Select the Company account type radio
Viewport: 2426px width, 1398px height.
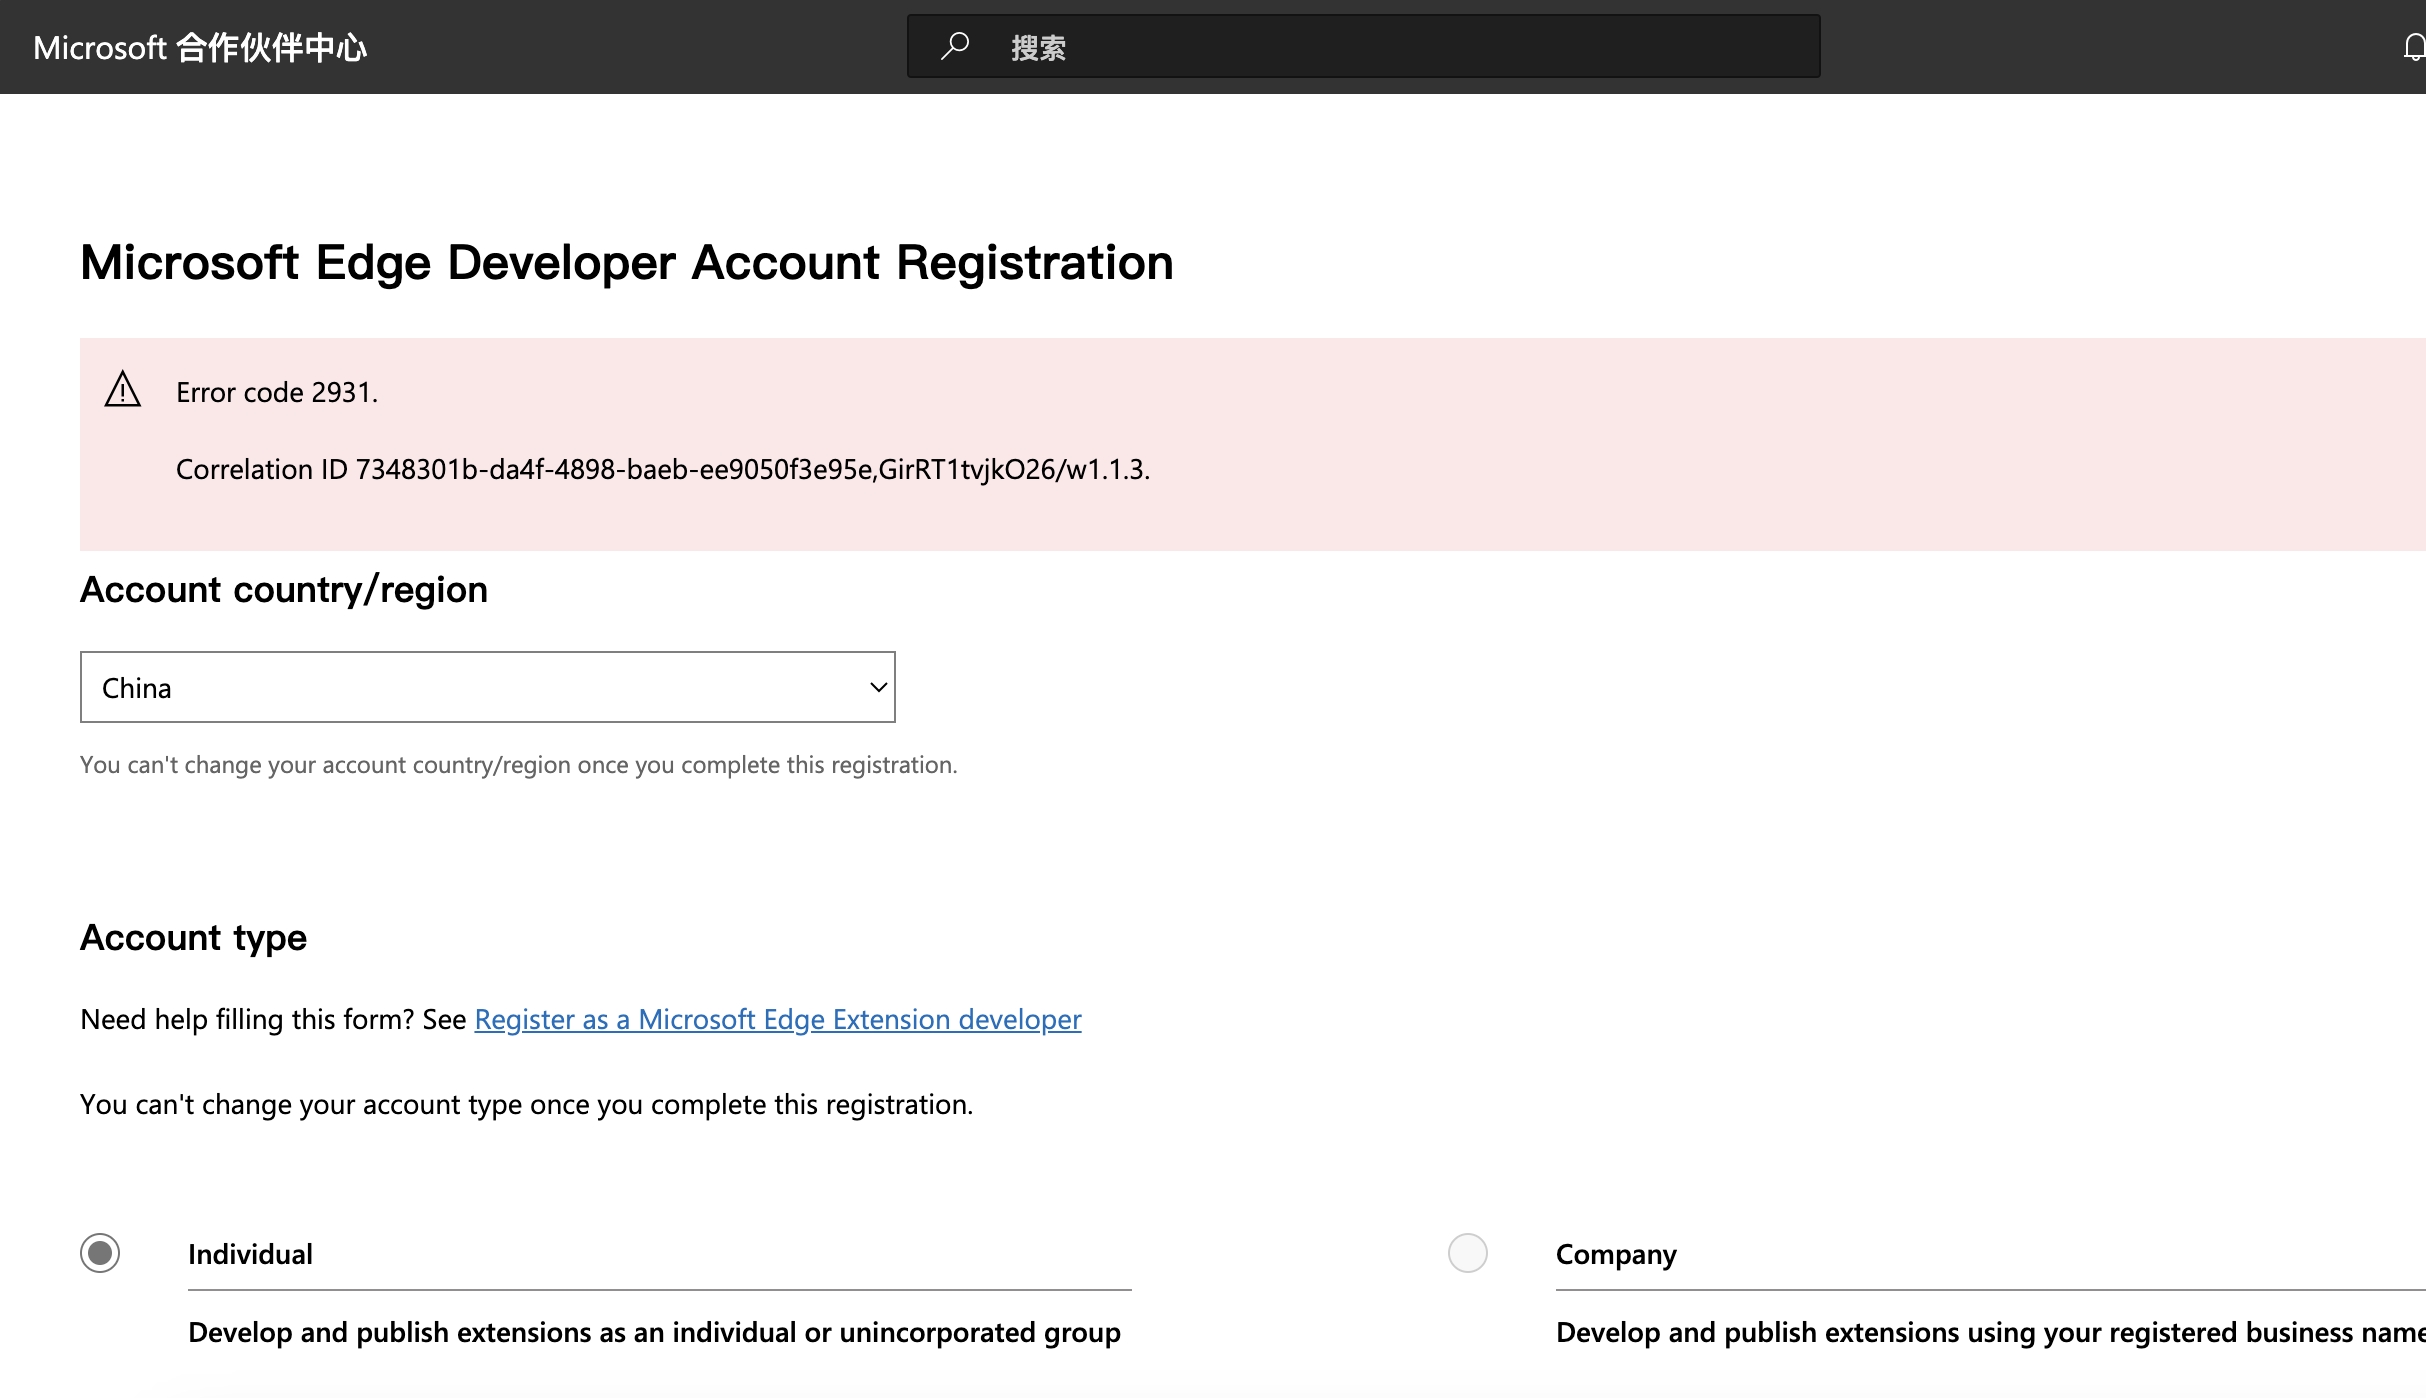pos(1468,1253)
